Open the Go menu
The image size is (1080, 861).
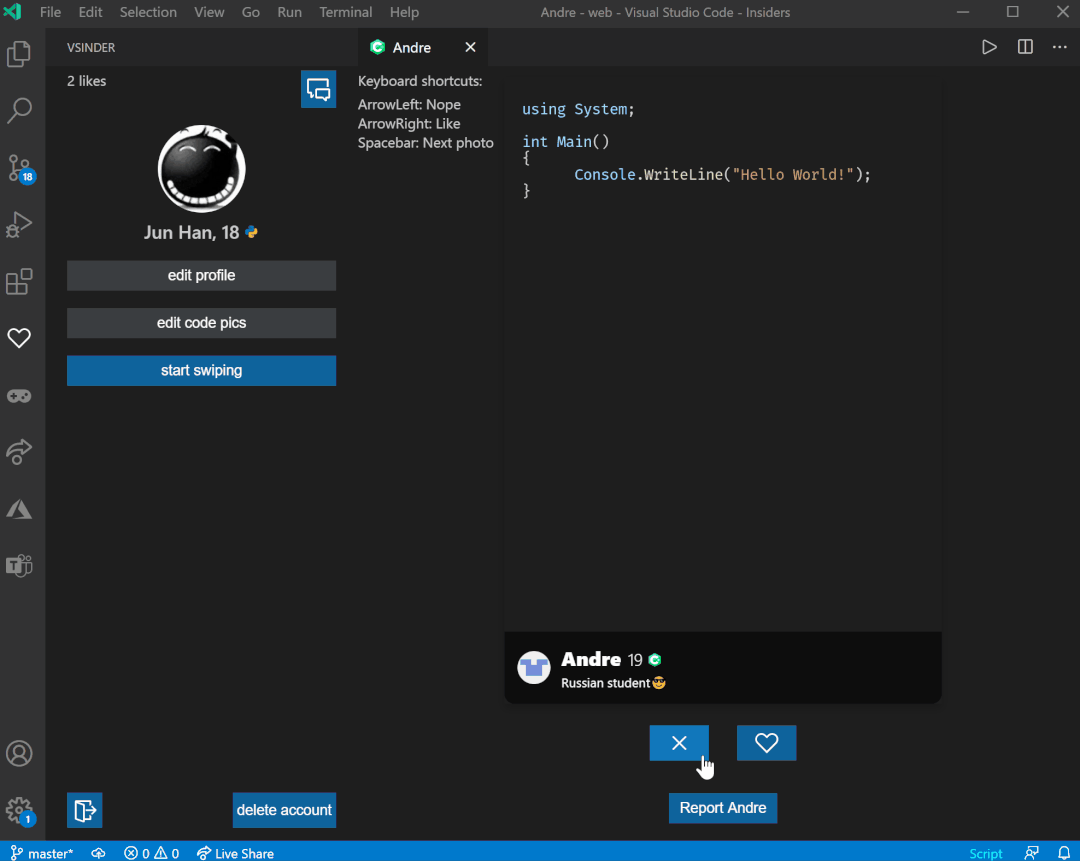pyautogui.click(x=251, y=12)
